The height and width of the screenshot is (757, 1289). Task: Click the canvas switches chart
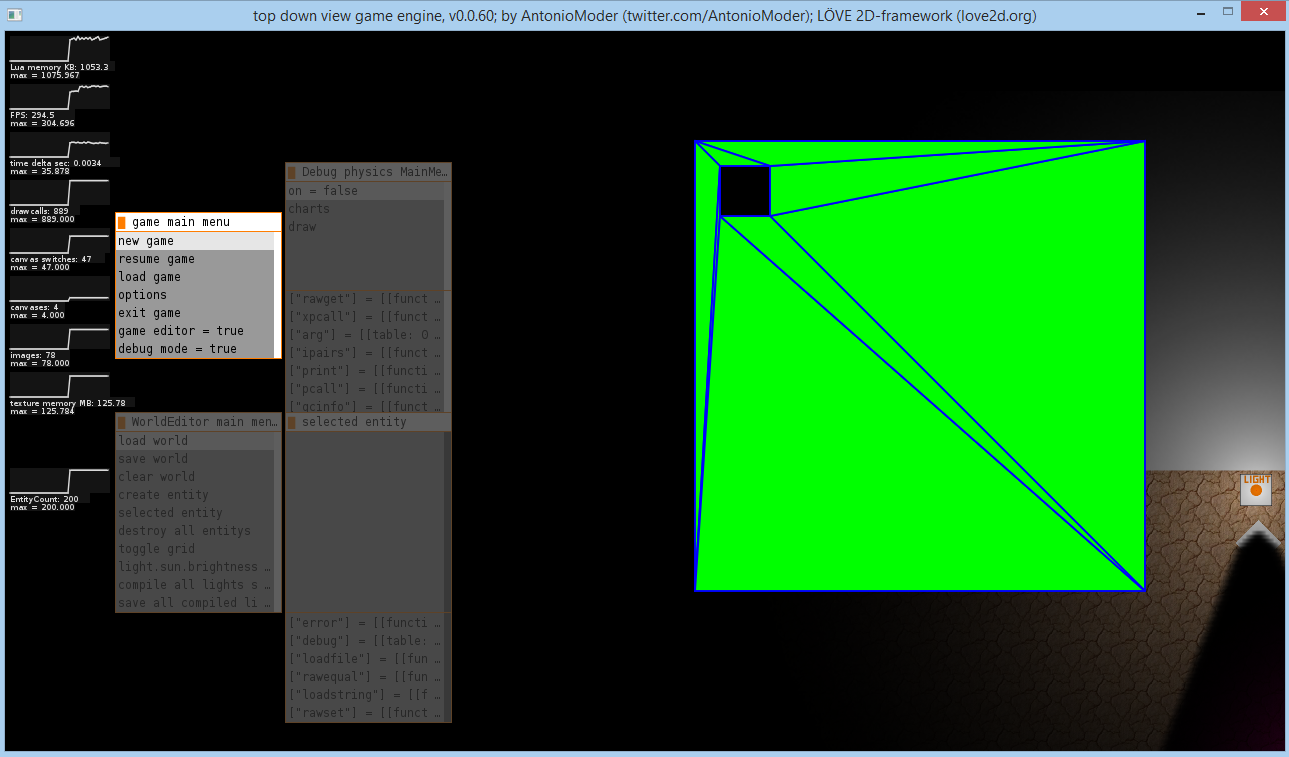coord(60,240)
